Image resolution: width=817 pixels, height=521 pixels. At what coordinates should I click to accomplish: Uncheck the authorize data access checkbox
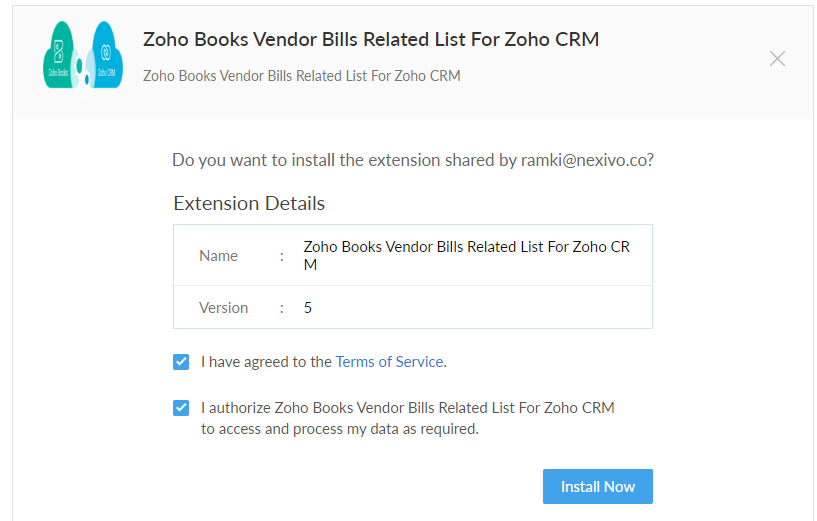pos(181,408)
